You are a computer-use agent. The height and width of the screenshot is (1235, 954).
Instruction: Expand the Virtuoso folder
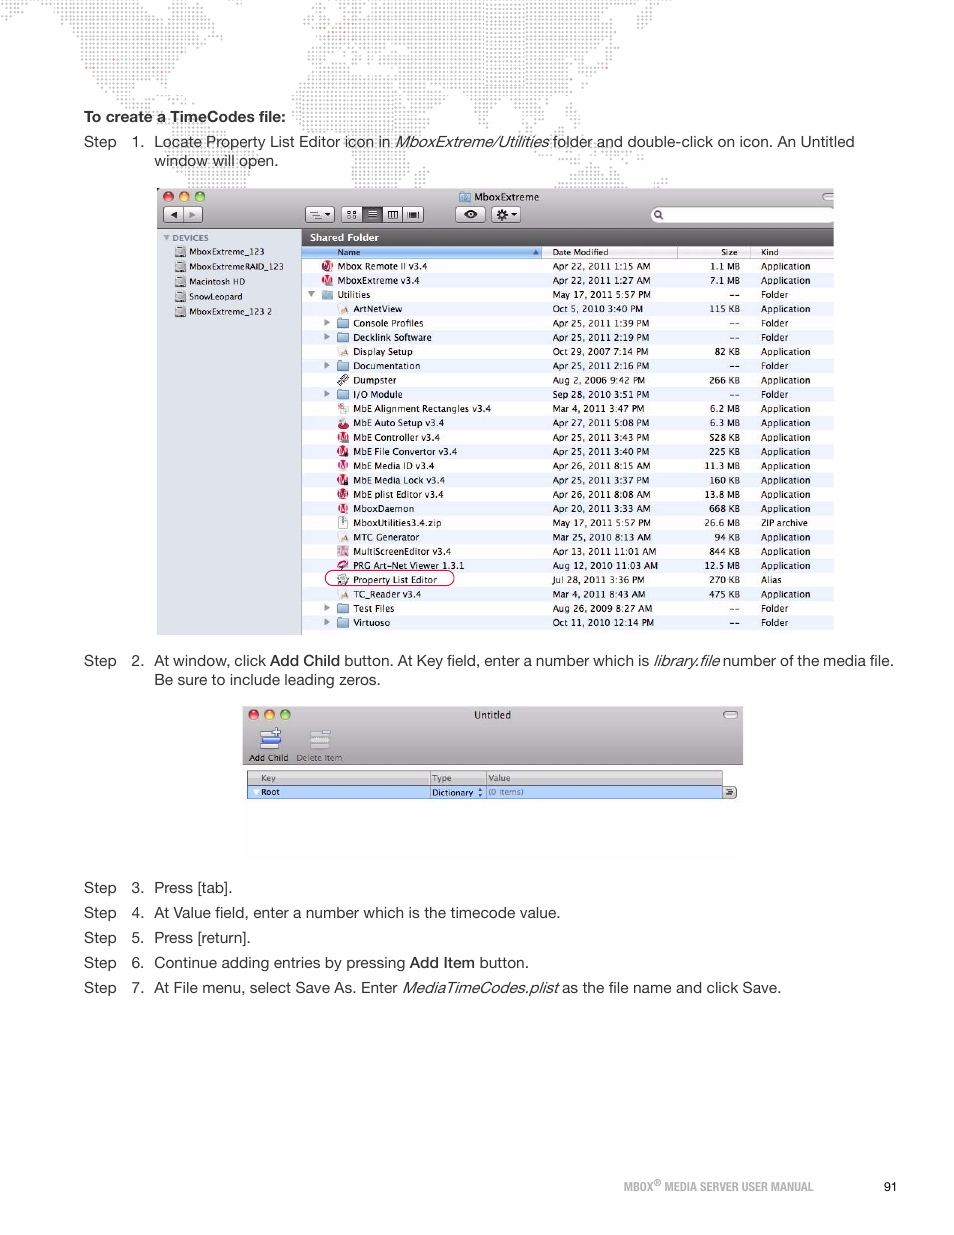(x=327, y=623)
